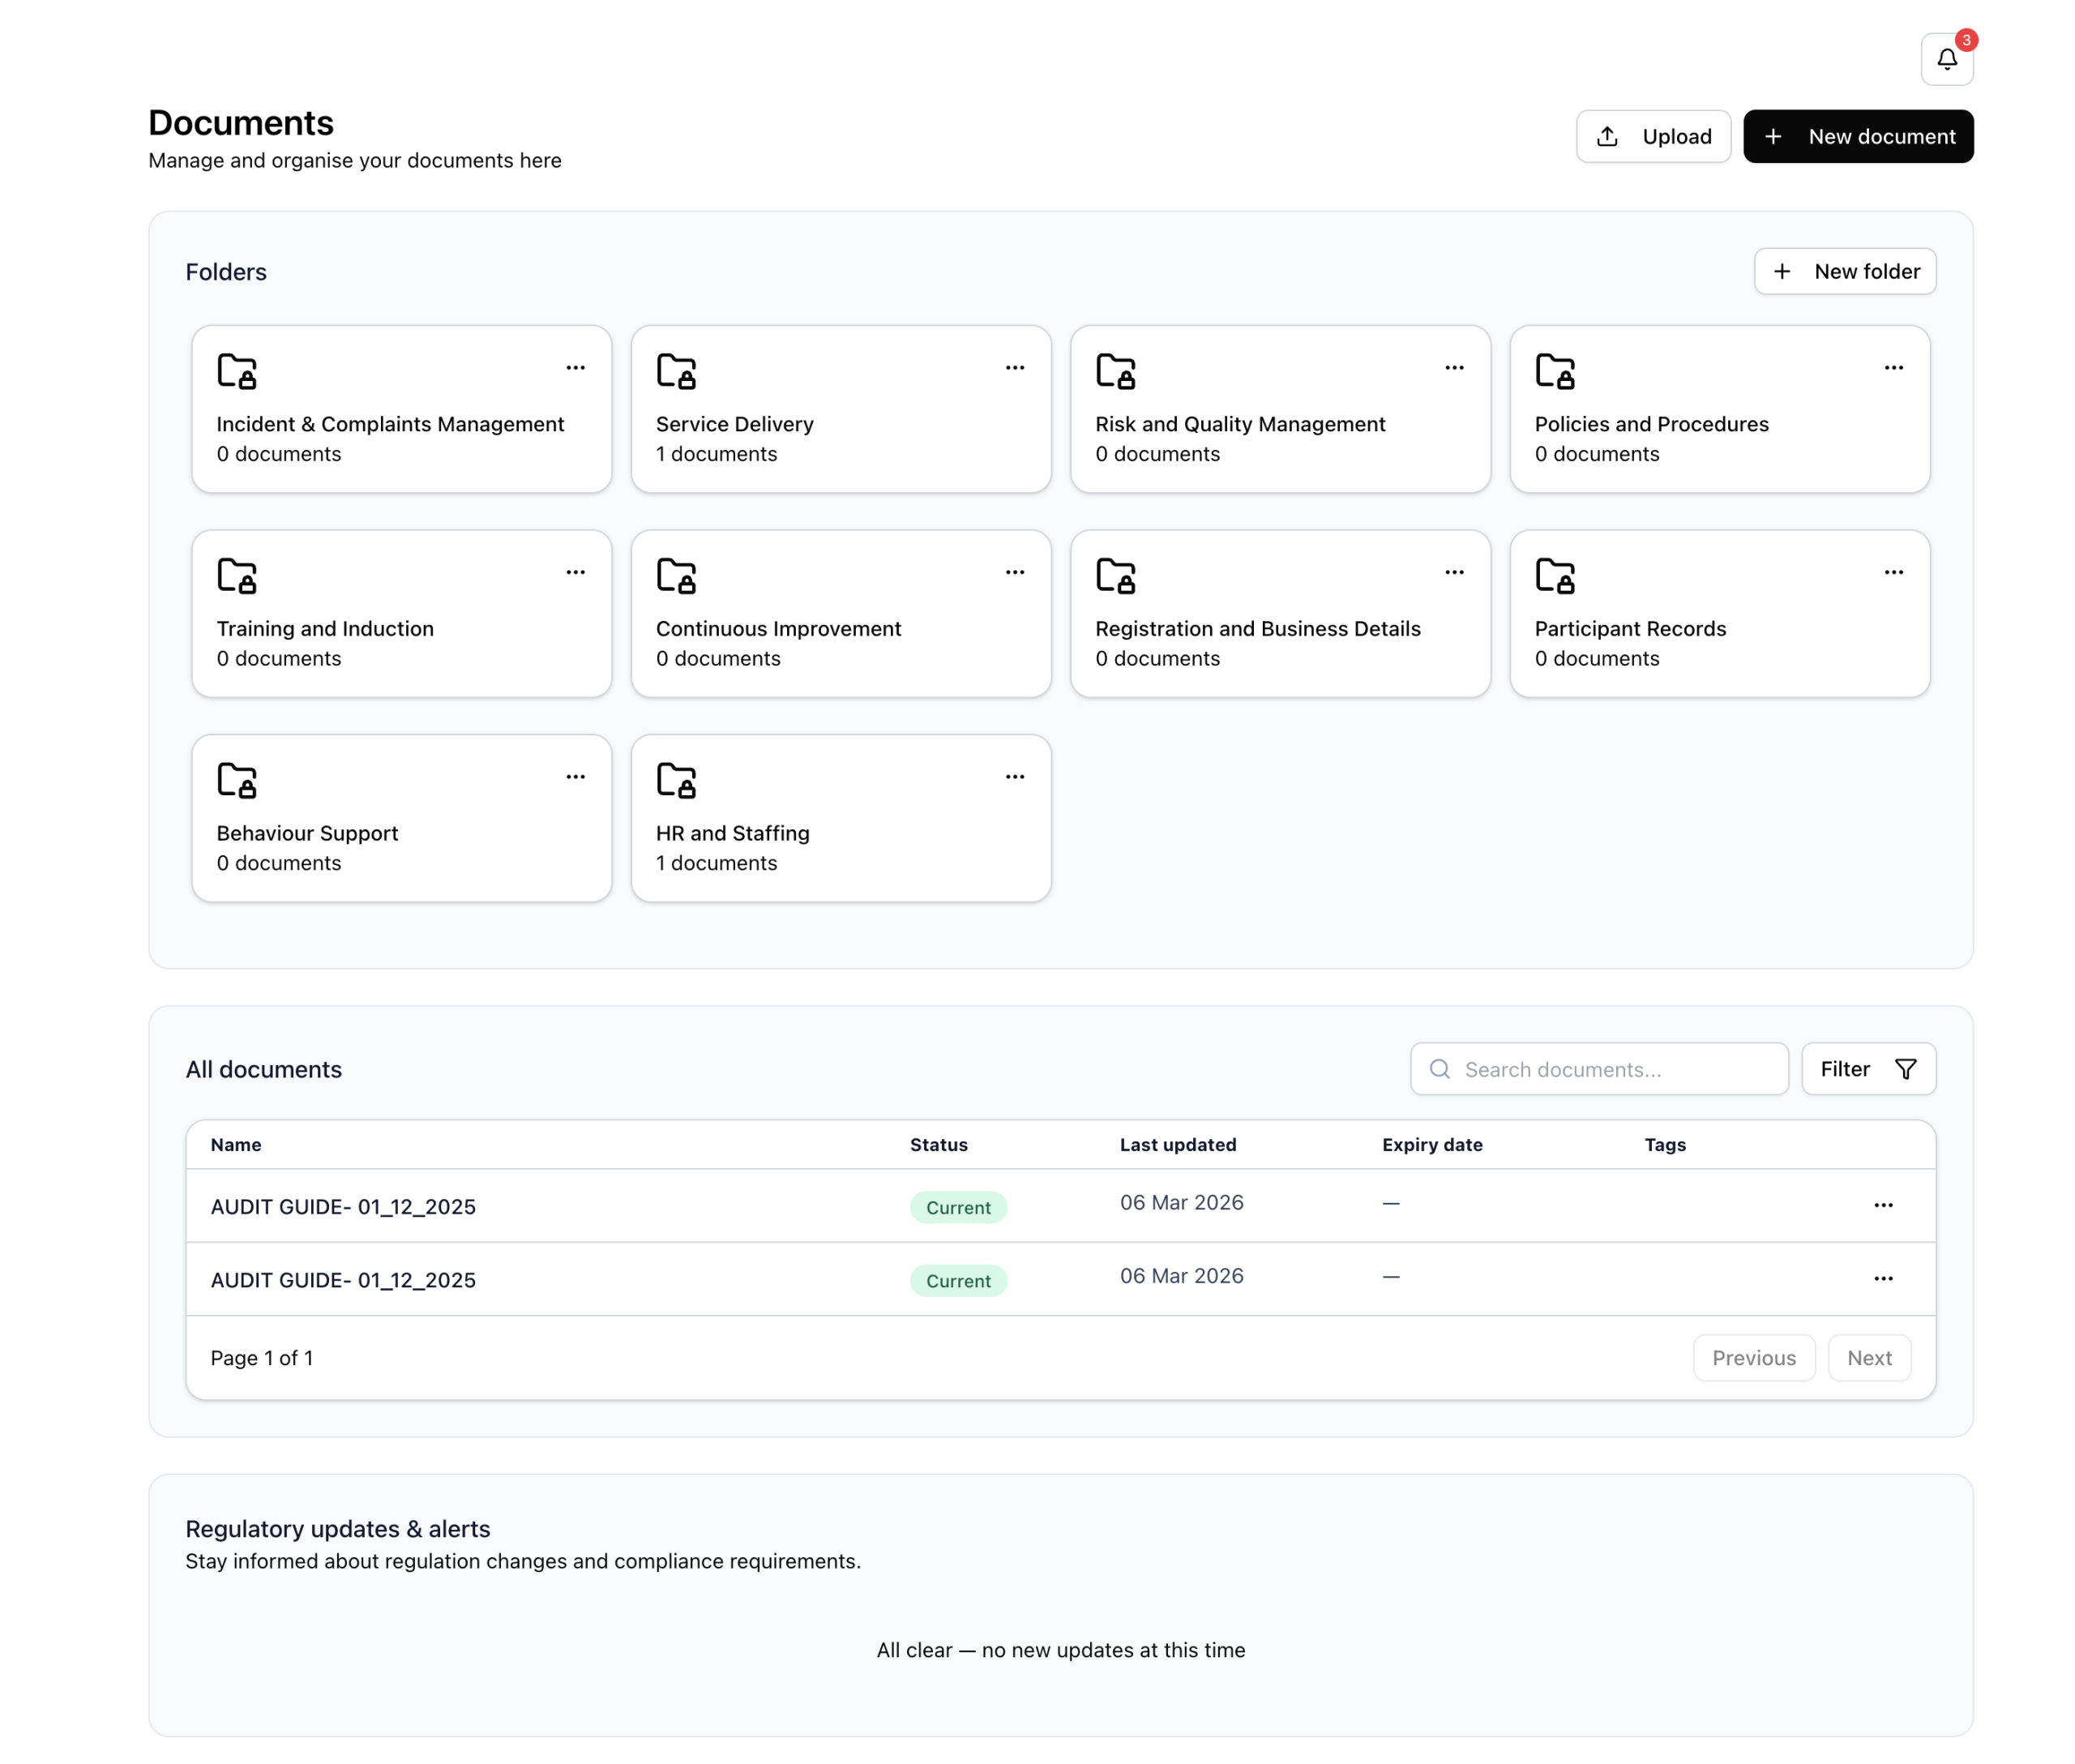Select Registration and Business Details folder title
The width and height of the screenshot is (2075, 1764).
tap(1257, 629)
